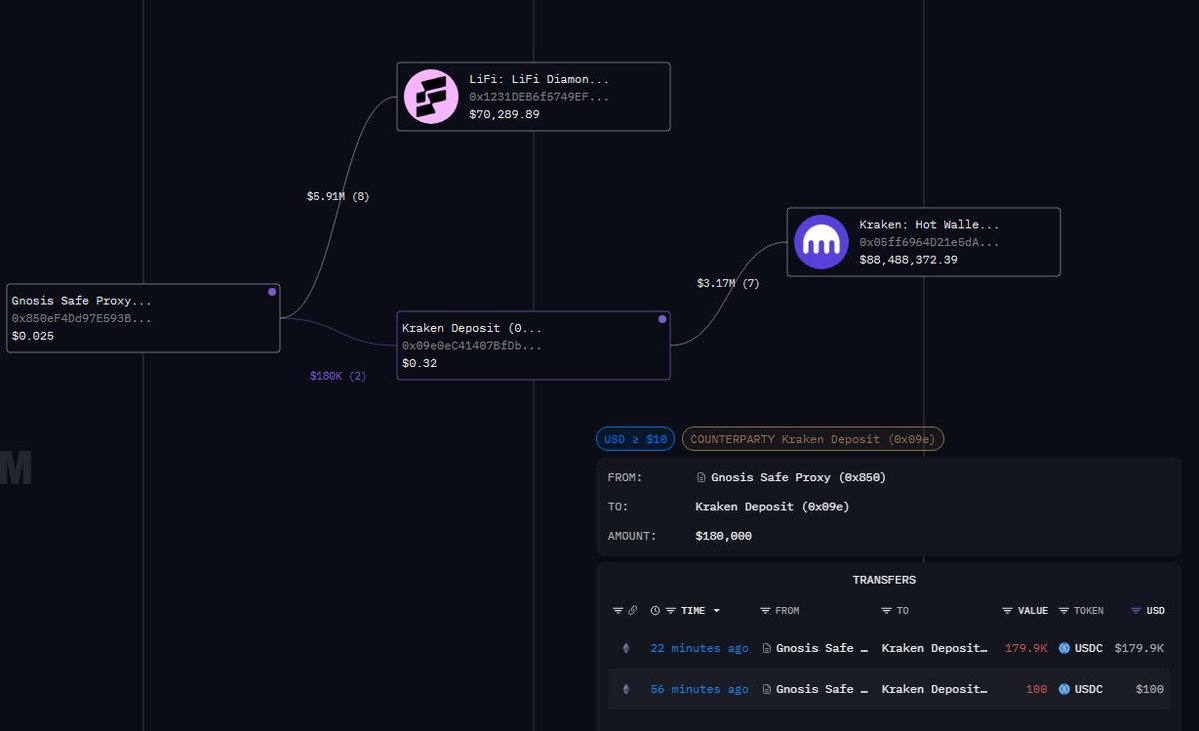Click the 0x1231DEB6f5749EF address text

(539, 96)
